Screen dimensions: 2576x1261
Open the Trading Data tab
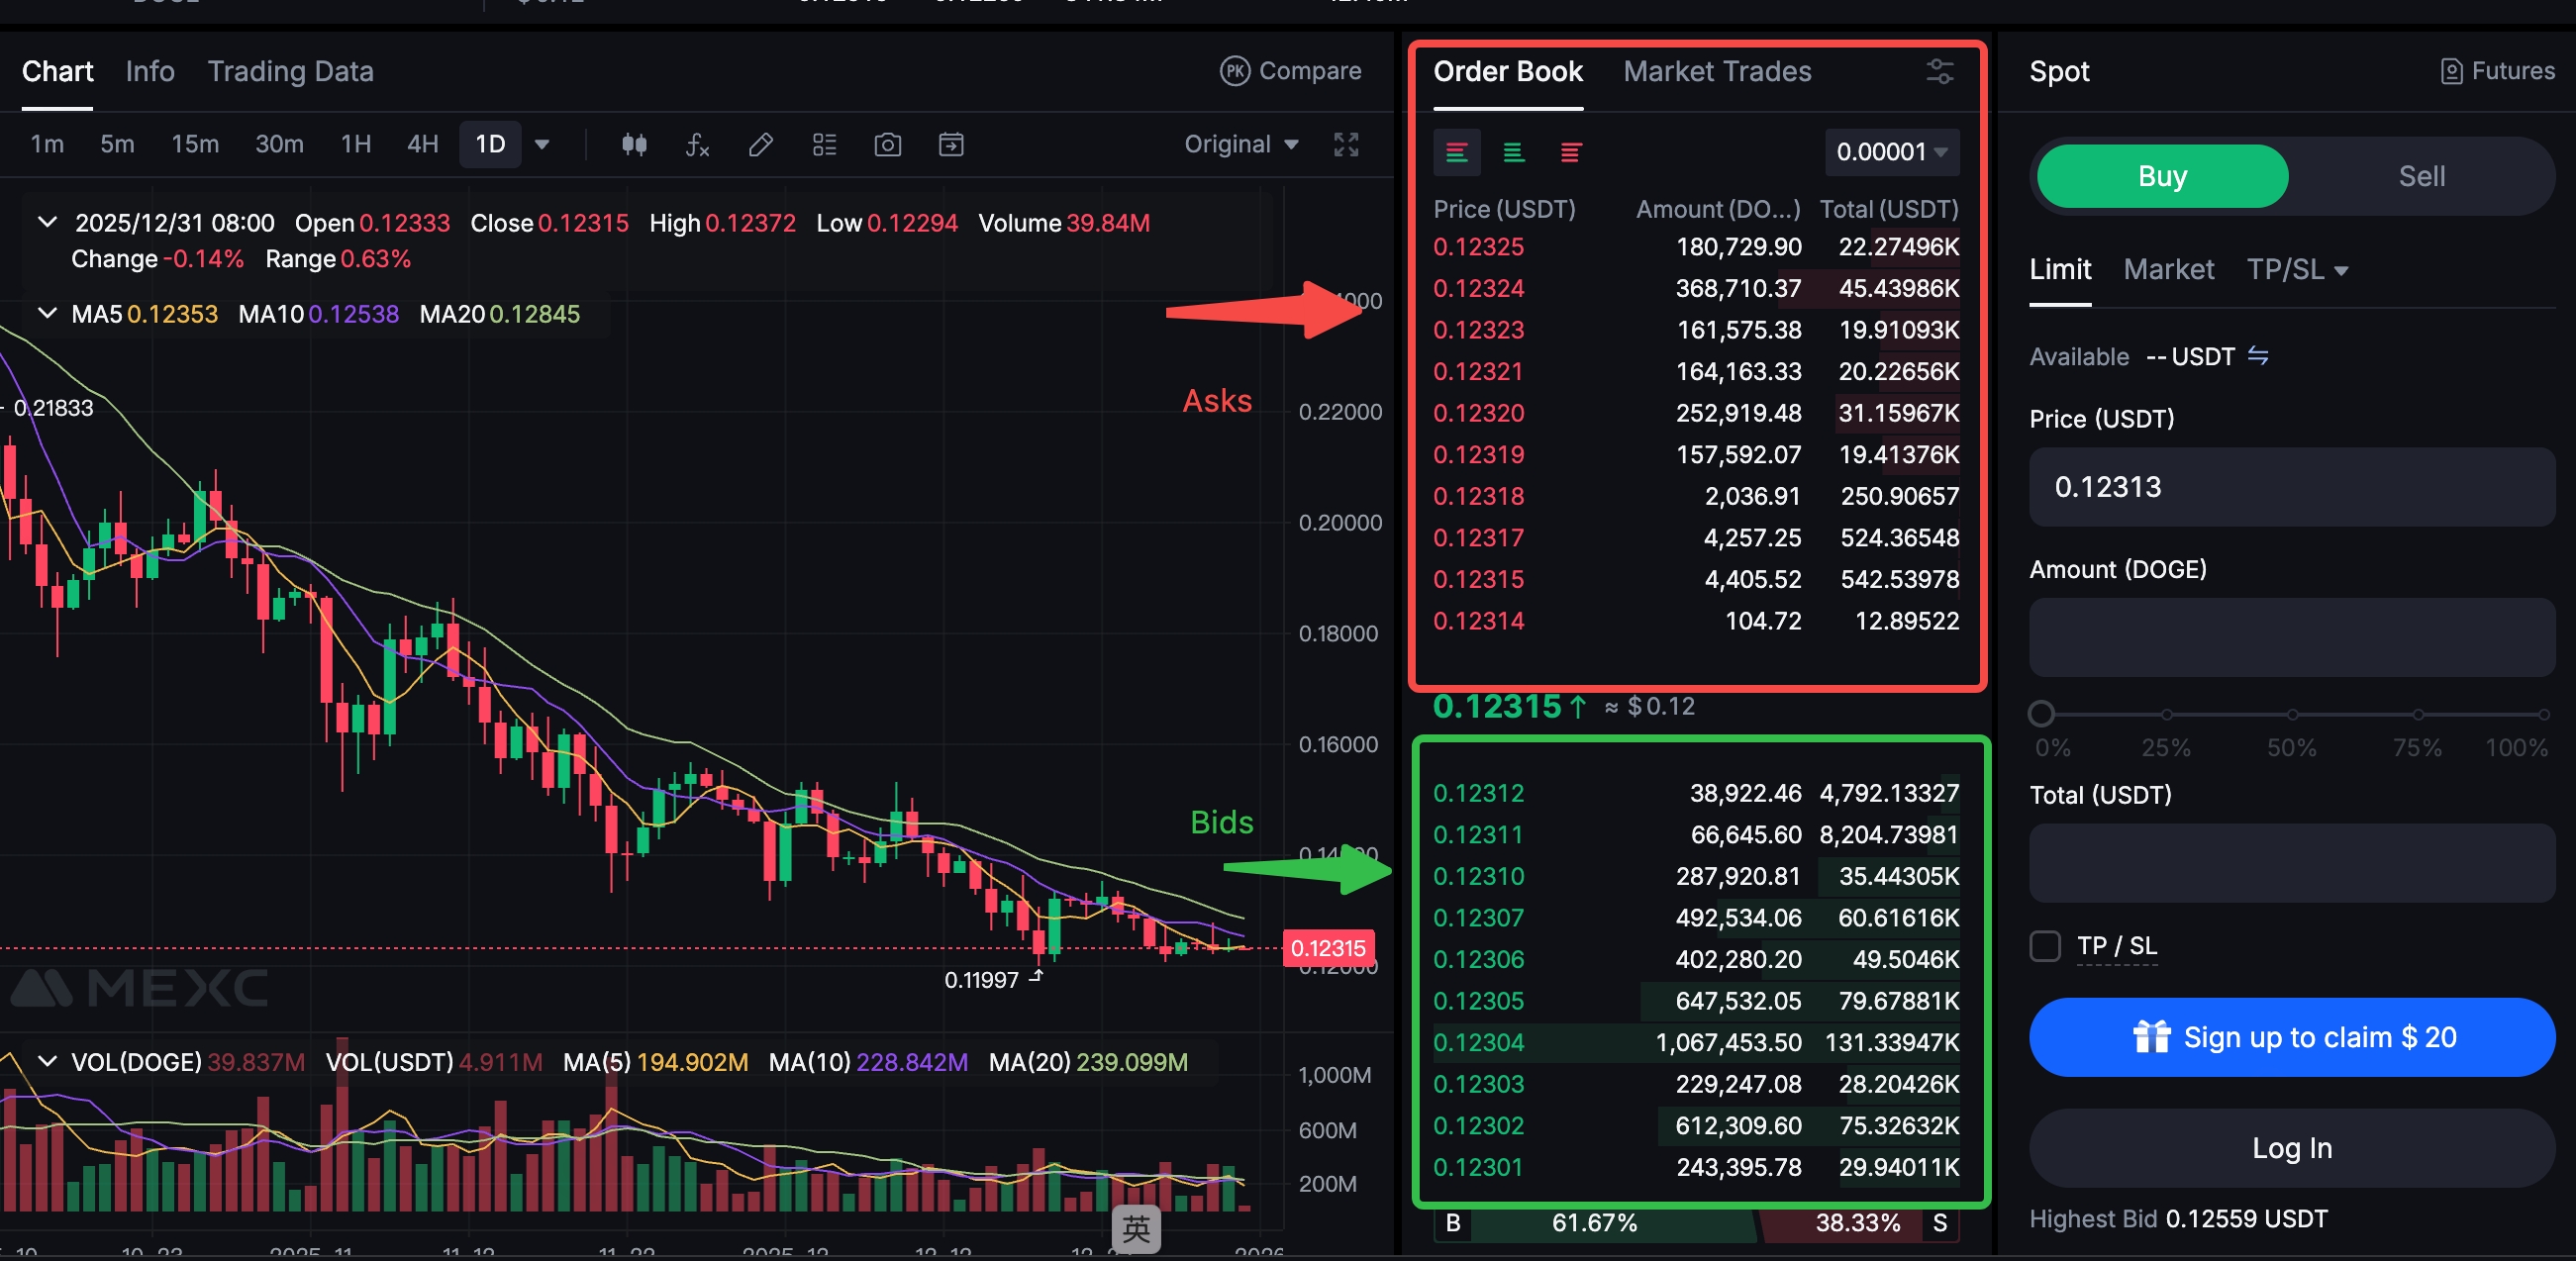coord(290,72)
